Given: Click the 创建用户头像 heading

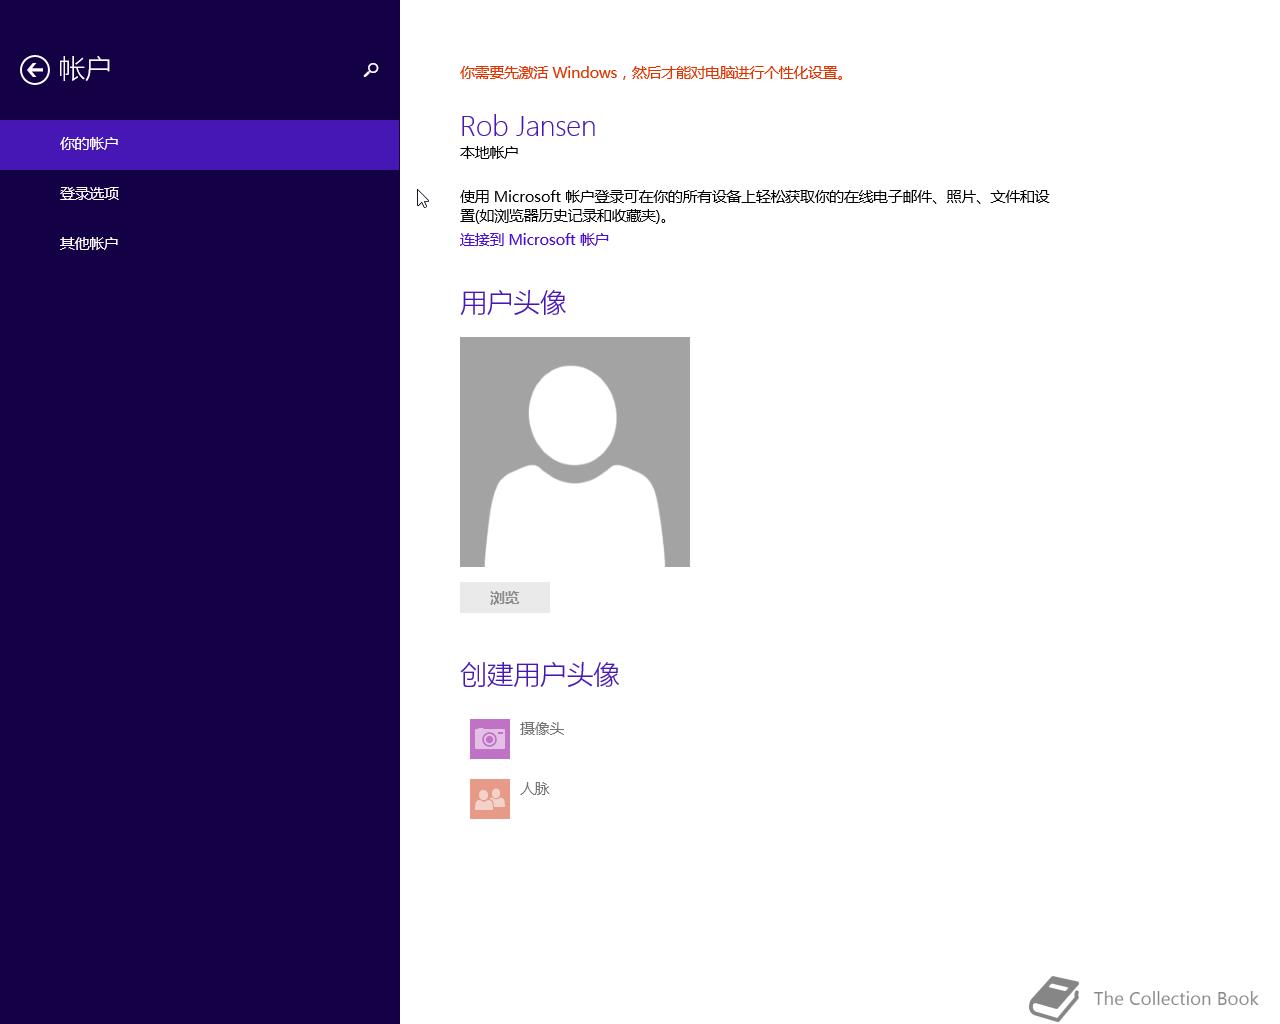Looking at the screenshot, I should (540, 675).
